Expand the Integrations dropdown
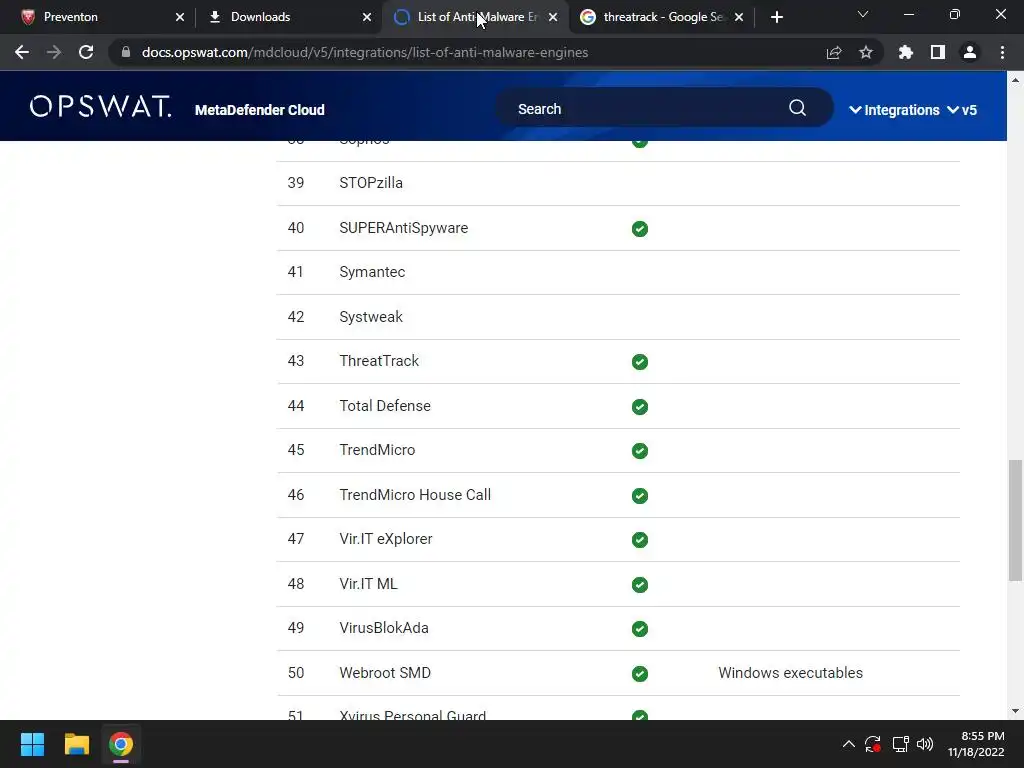The width and height of the screenshot is (1024, 768). 894,110
